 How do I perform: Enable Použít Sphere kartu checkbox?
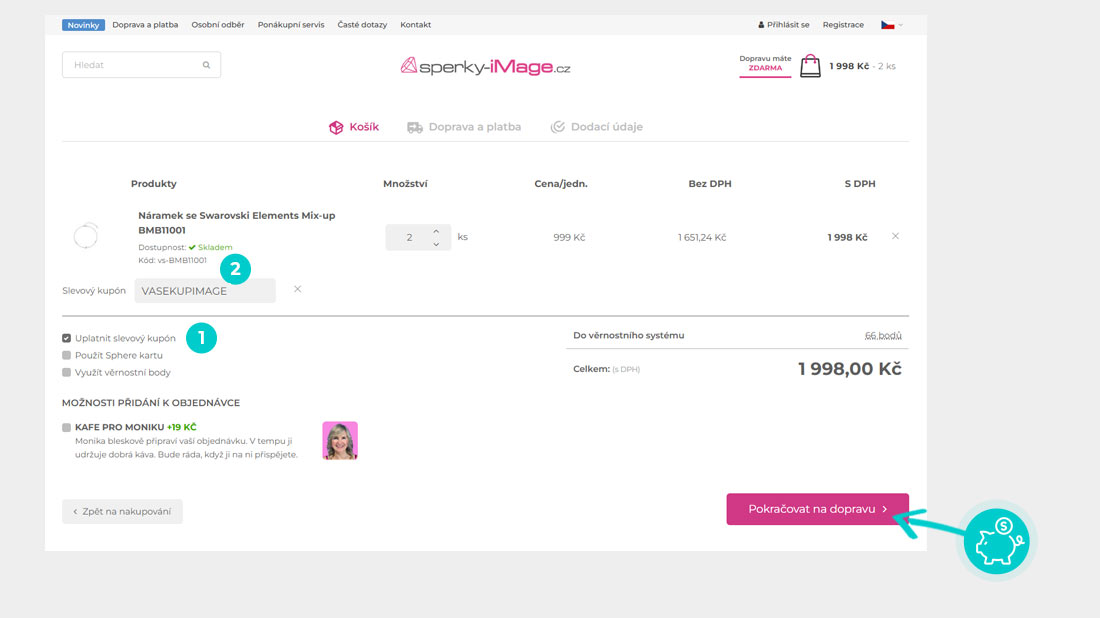[x=67, y=355]
